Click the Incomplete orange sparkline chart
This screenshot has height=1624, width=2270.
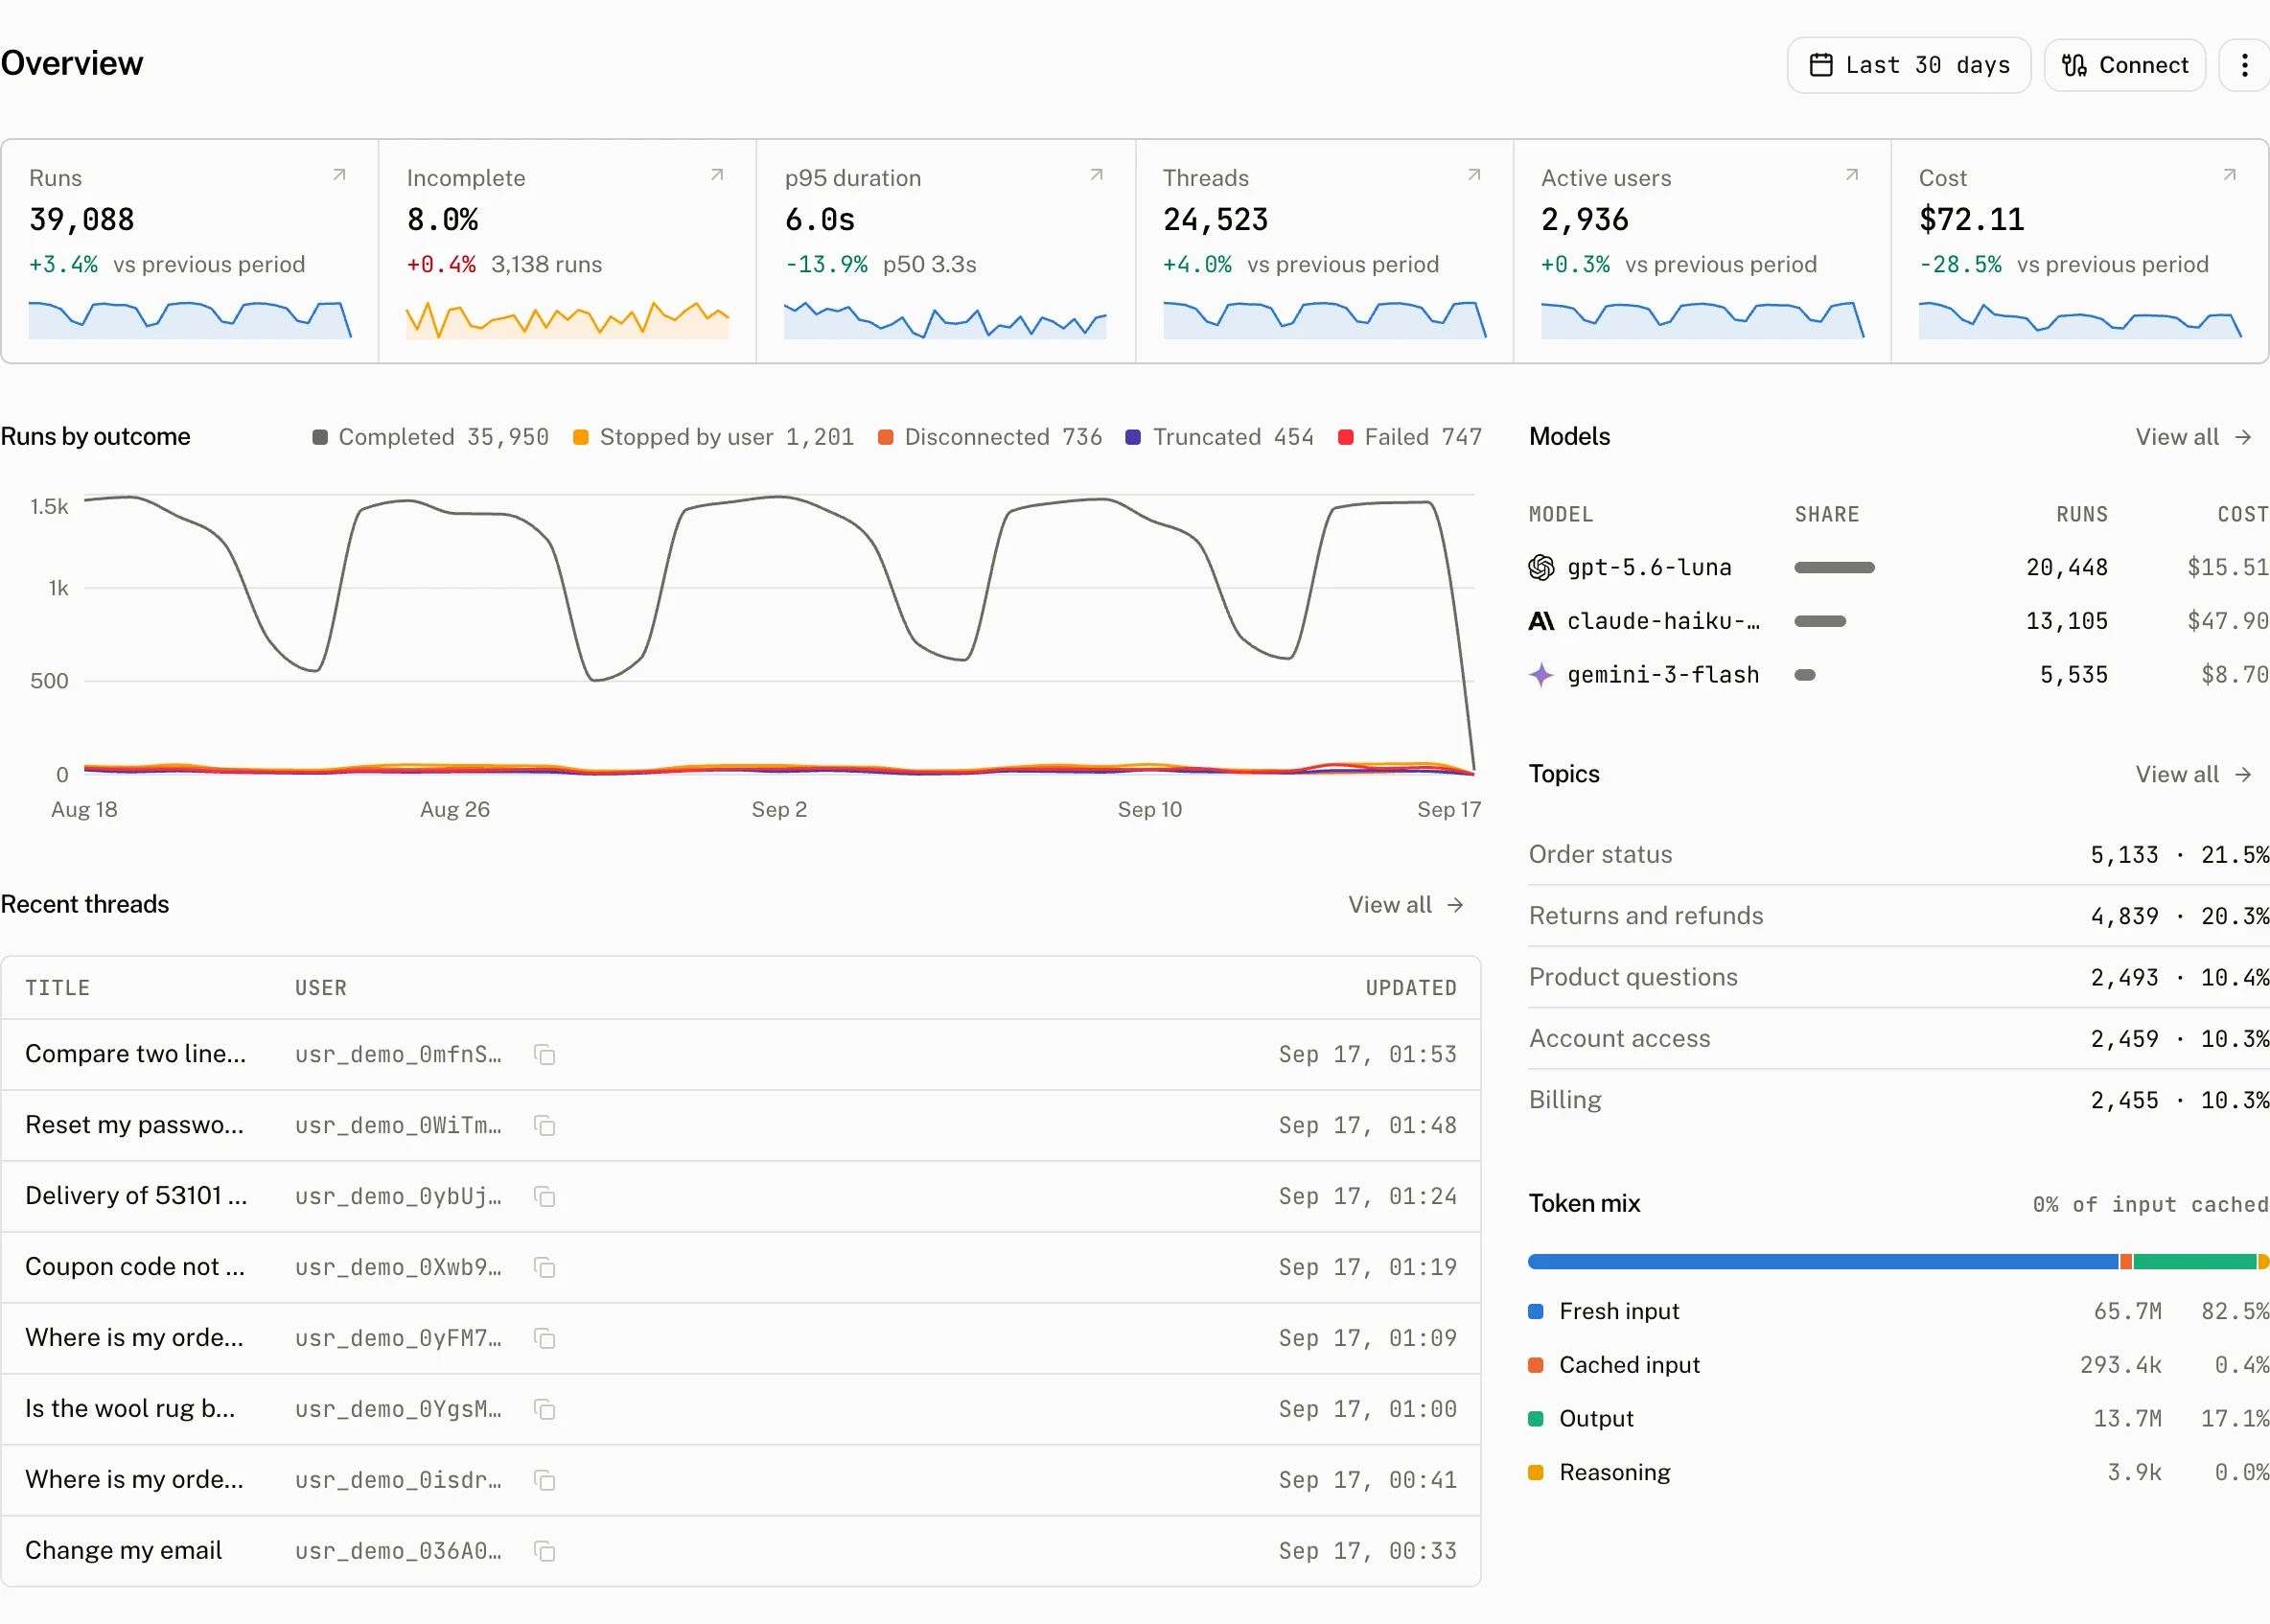click(567, 319)
